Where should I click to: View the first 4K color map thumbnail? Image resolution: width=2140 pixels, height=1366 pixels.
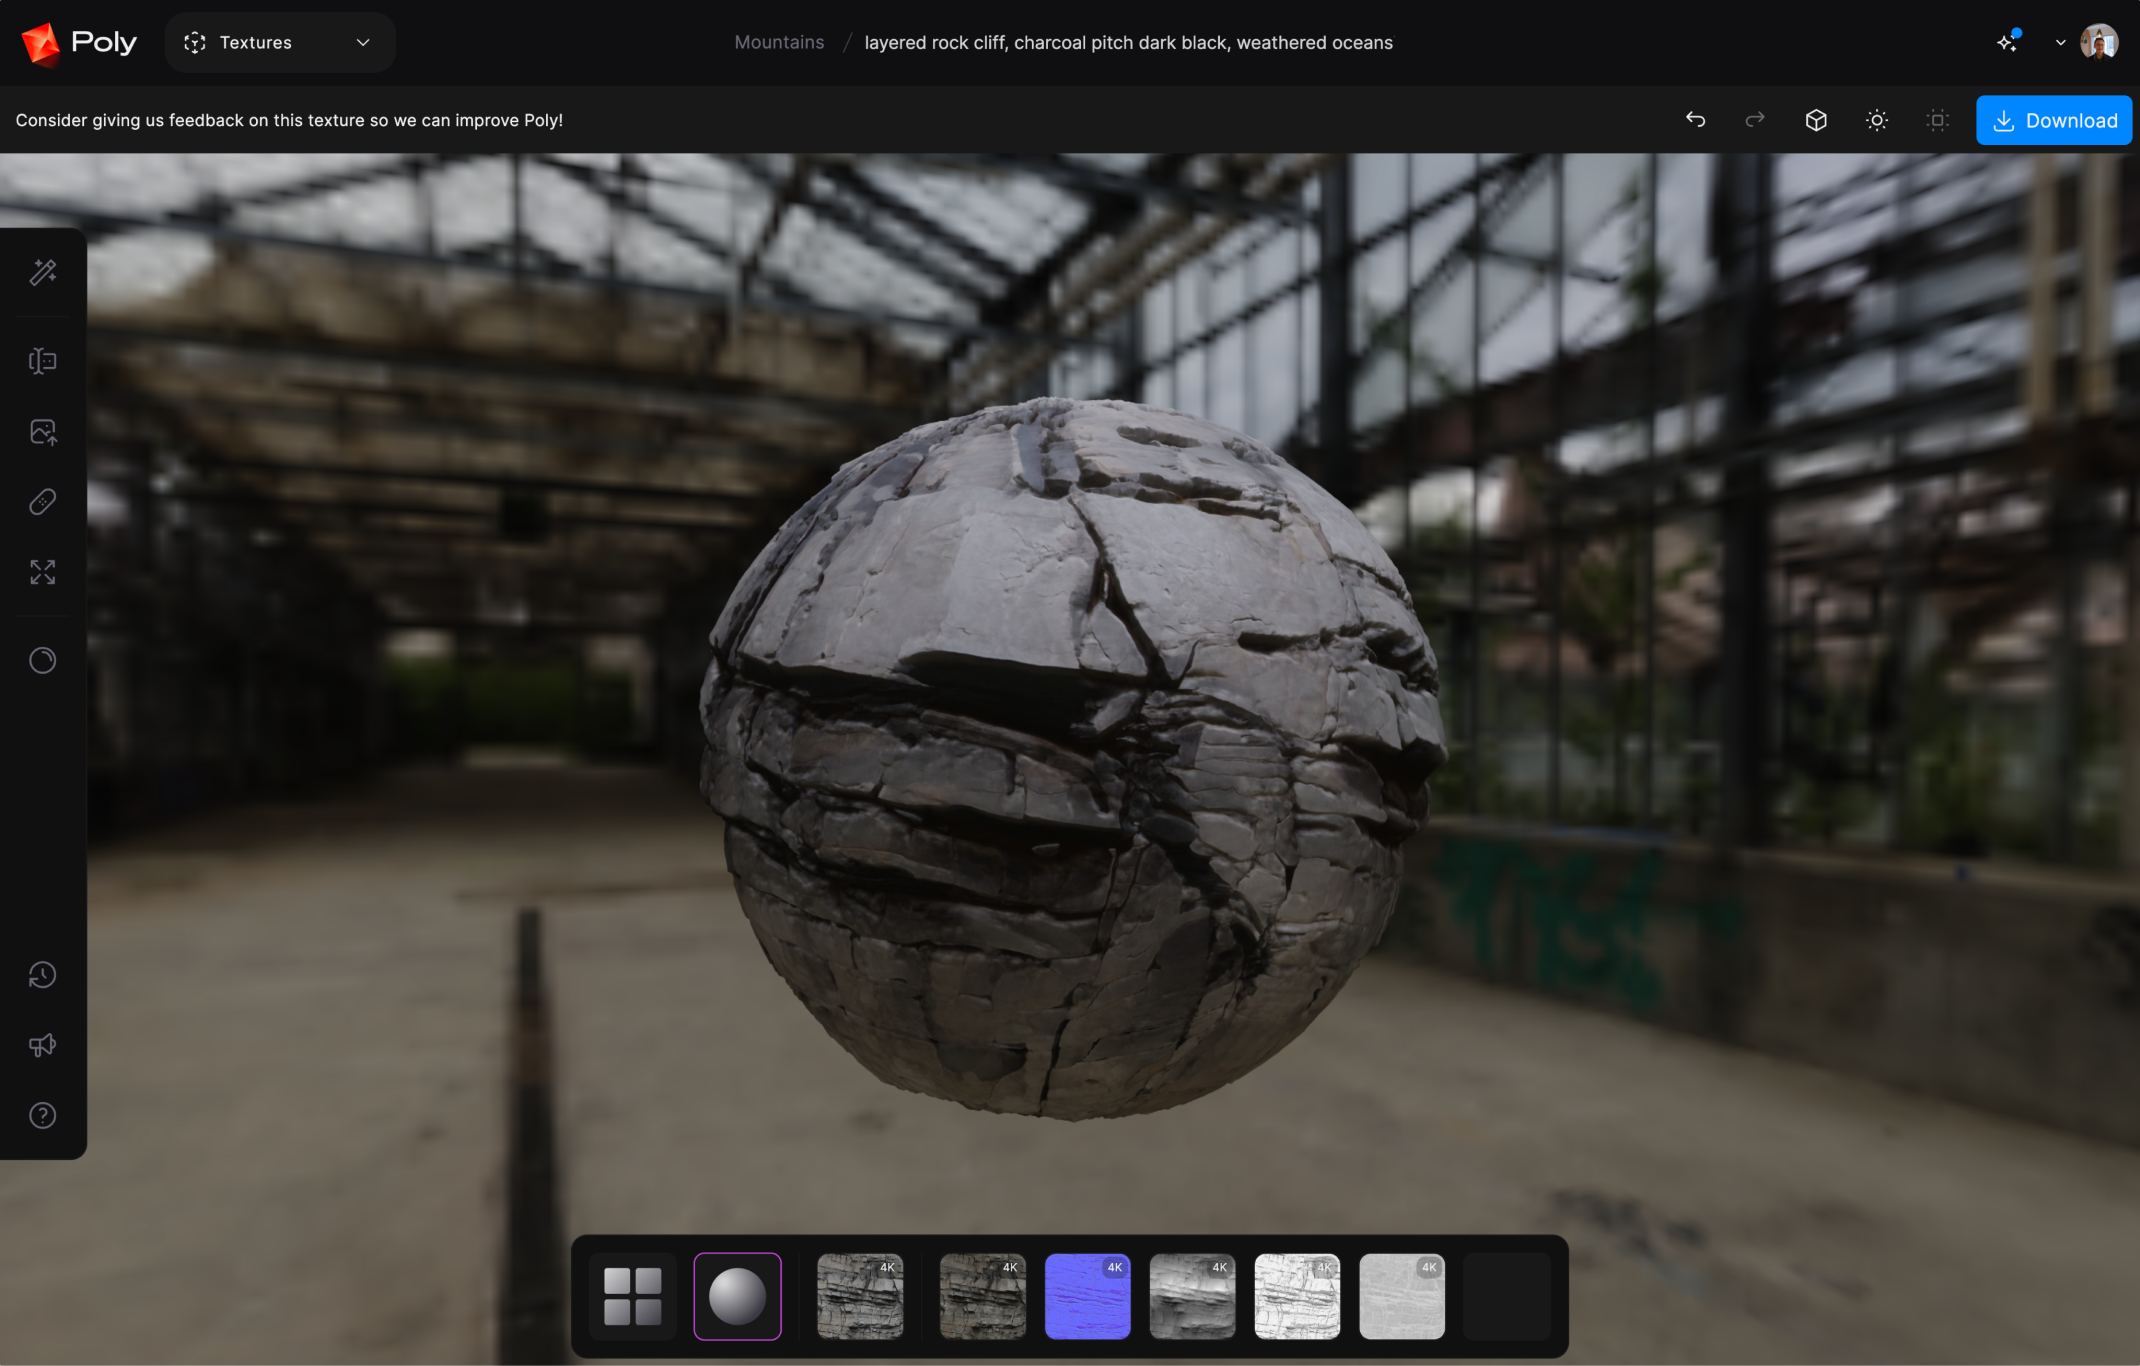tap(860, 1296)
